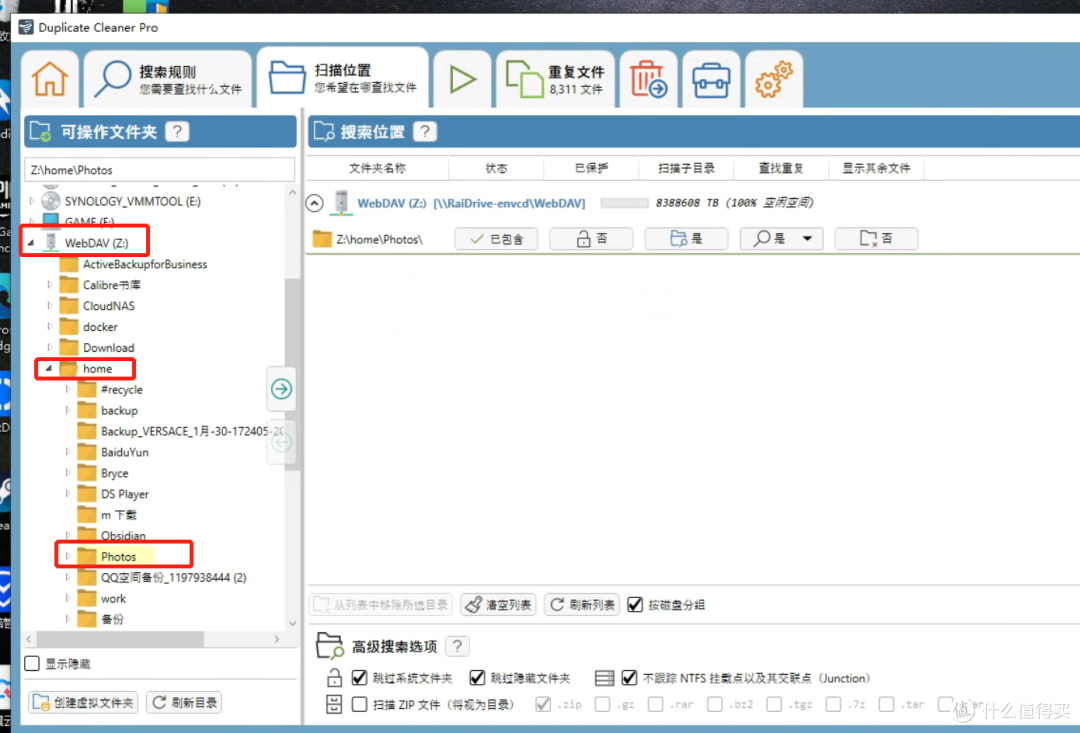Screen dimensions: 1080x733
Task: Select the #recycle folder
Action: (122, 389)
